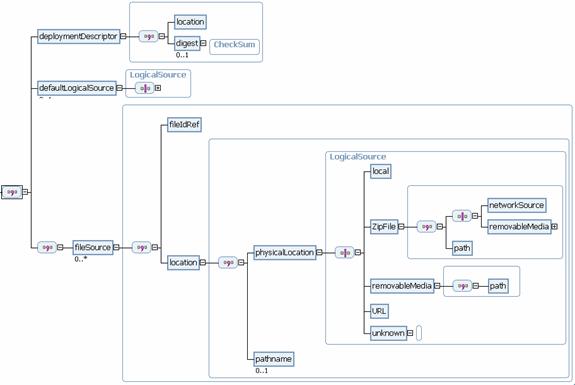Collapse the defaultLogicalSource element
Image resolution: width=575 pixels, height=385 pixels.
pos(120,88)
